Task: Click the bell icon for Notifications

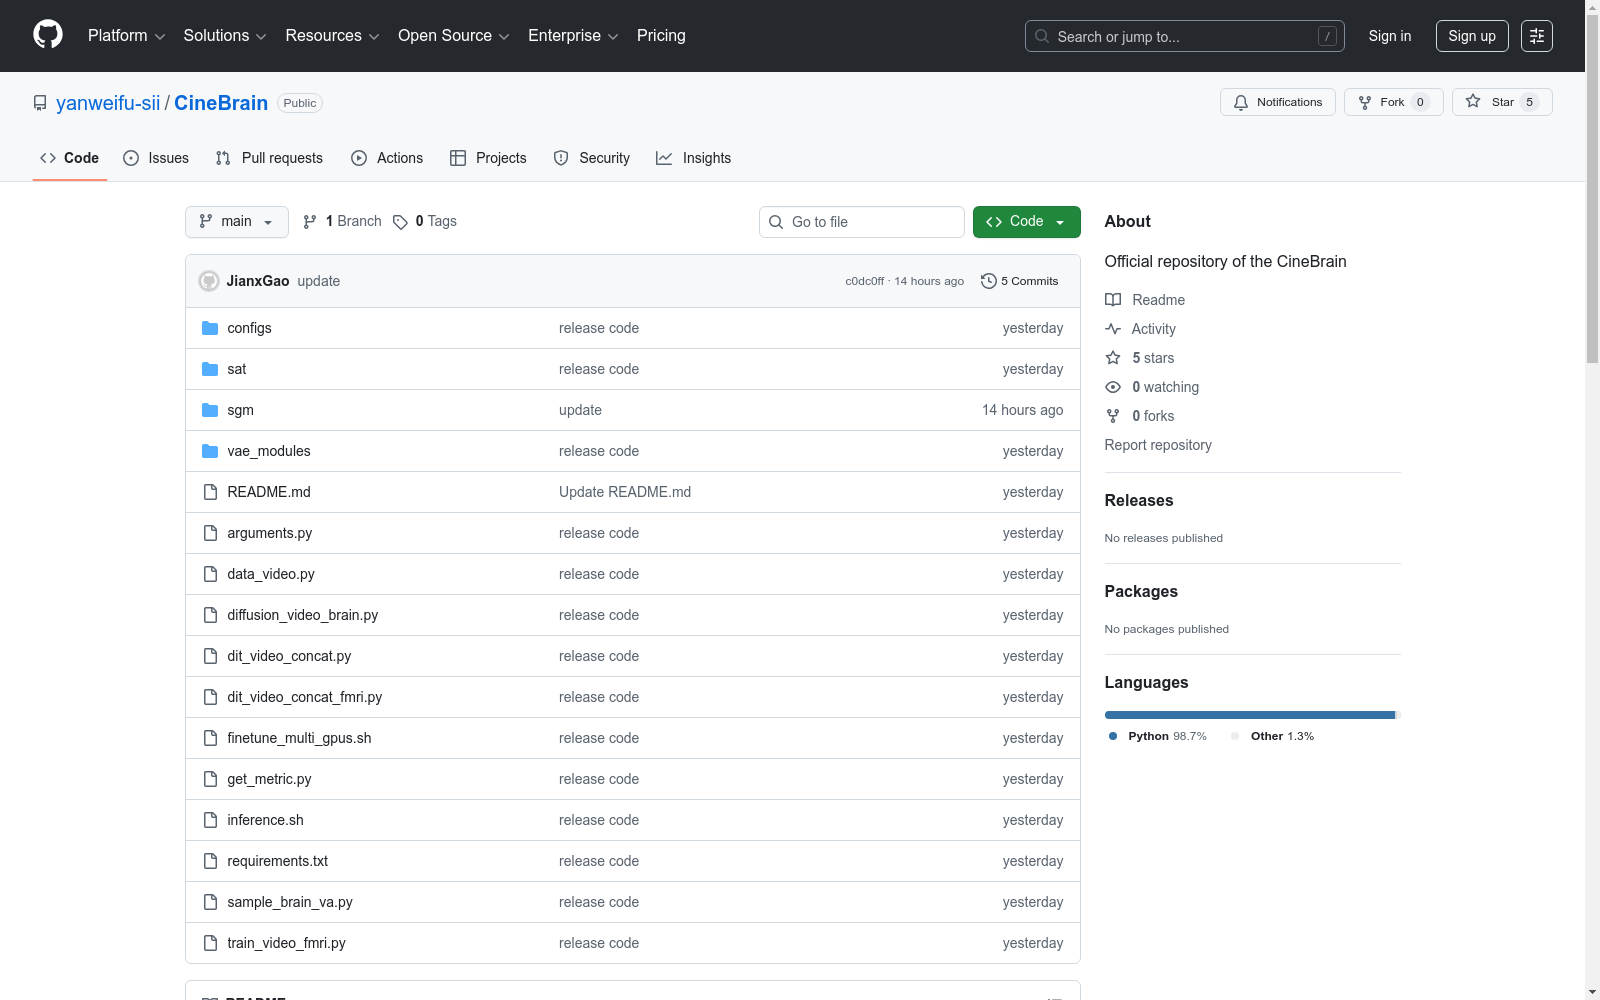Action: point(1241,102)
